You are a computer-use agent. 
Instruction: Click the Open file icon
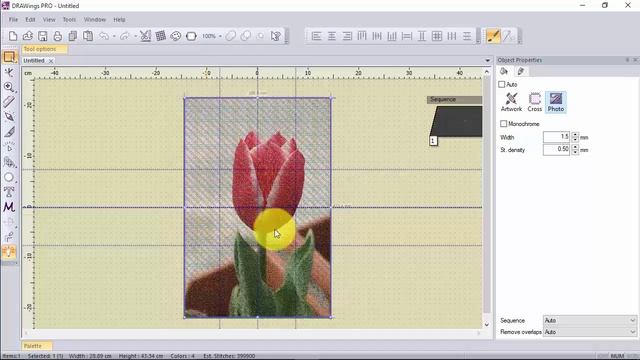(x=28, y=36)
